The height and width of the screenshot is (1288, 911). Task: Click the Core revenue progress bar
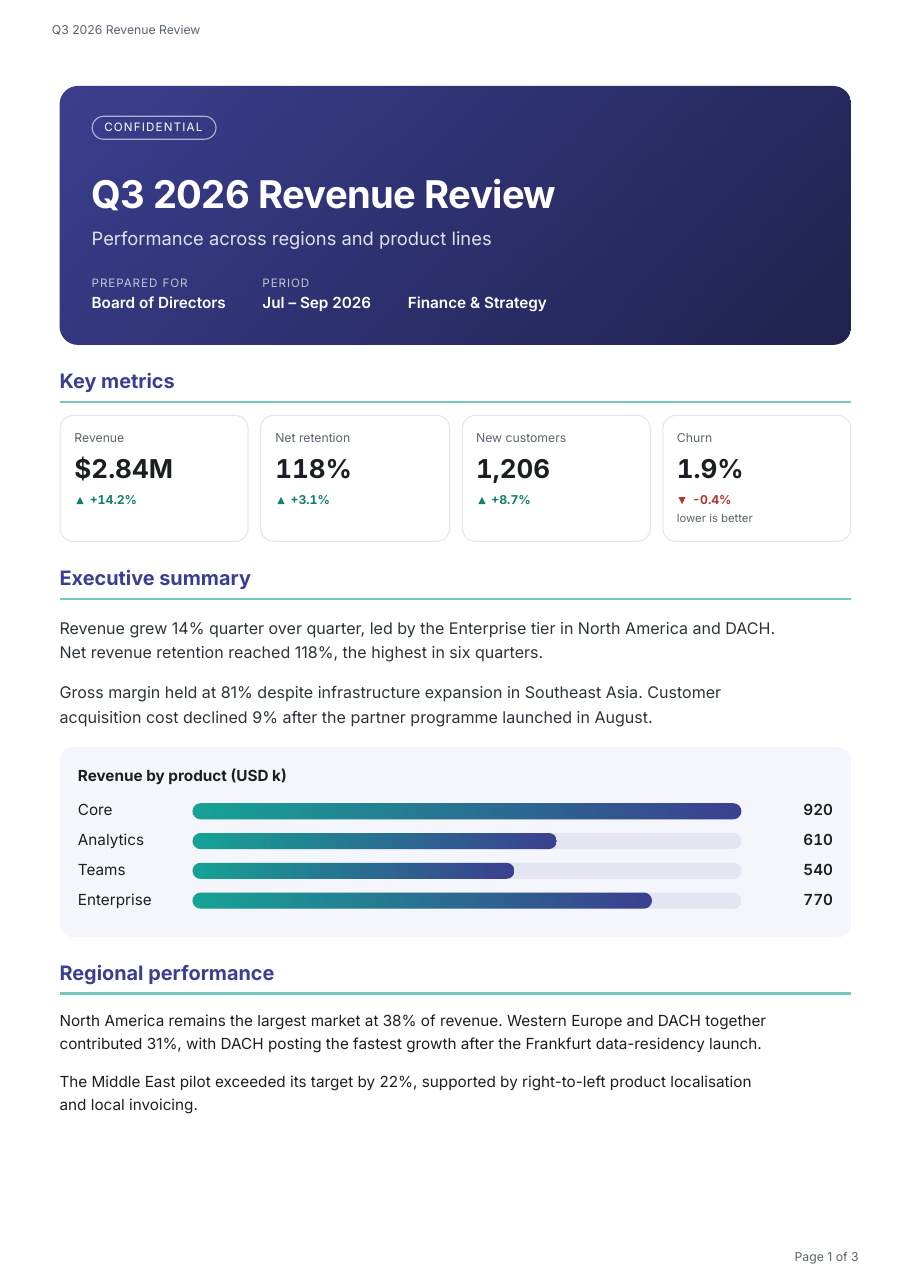coord(467,811)
